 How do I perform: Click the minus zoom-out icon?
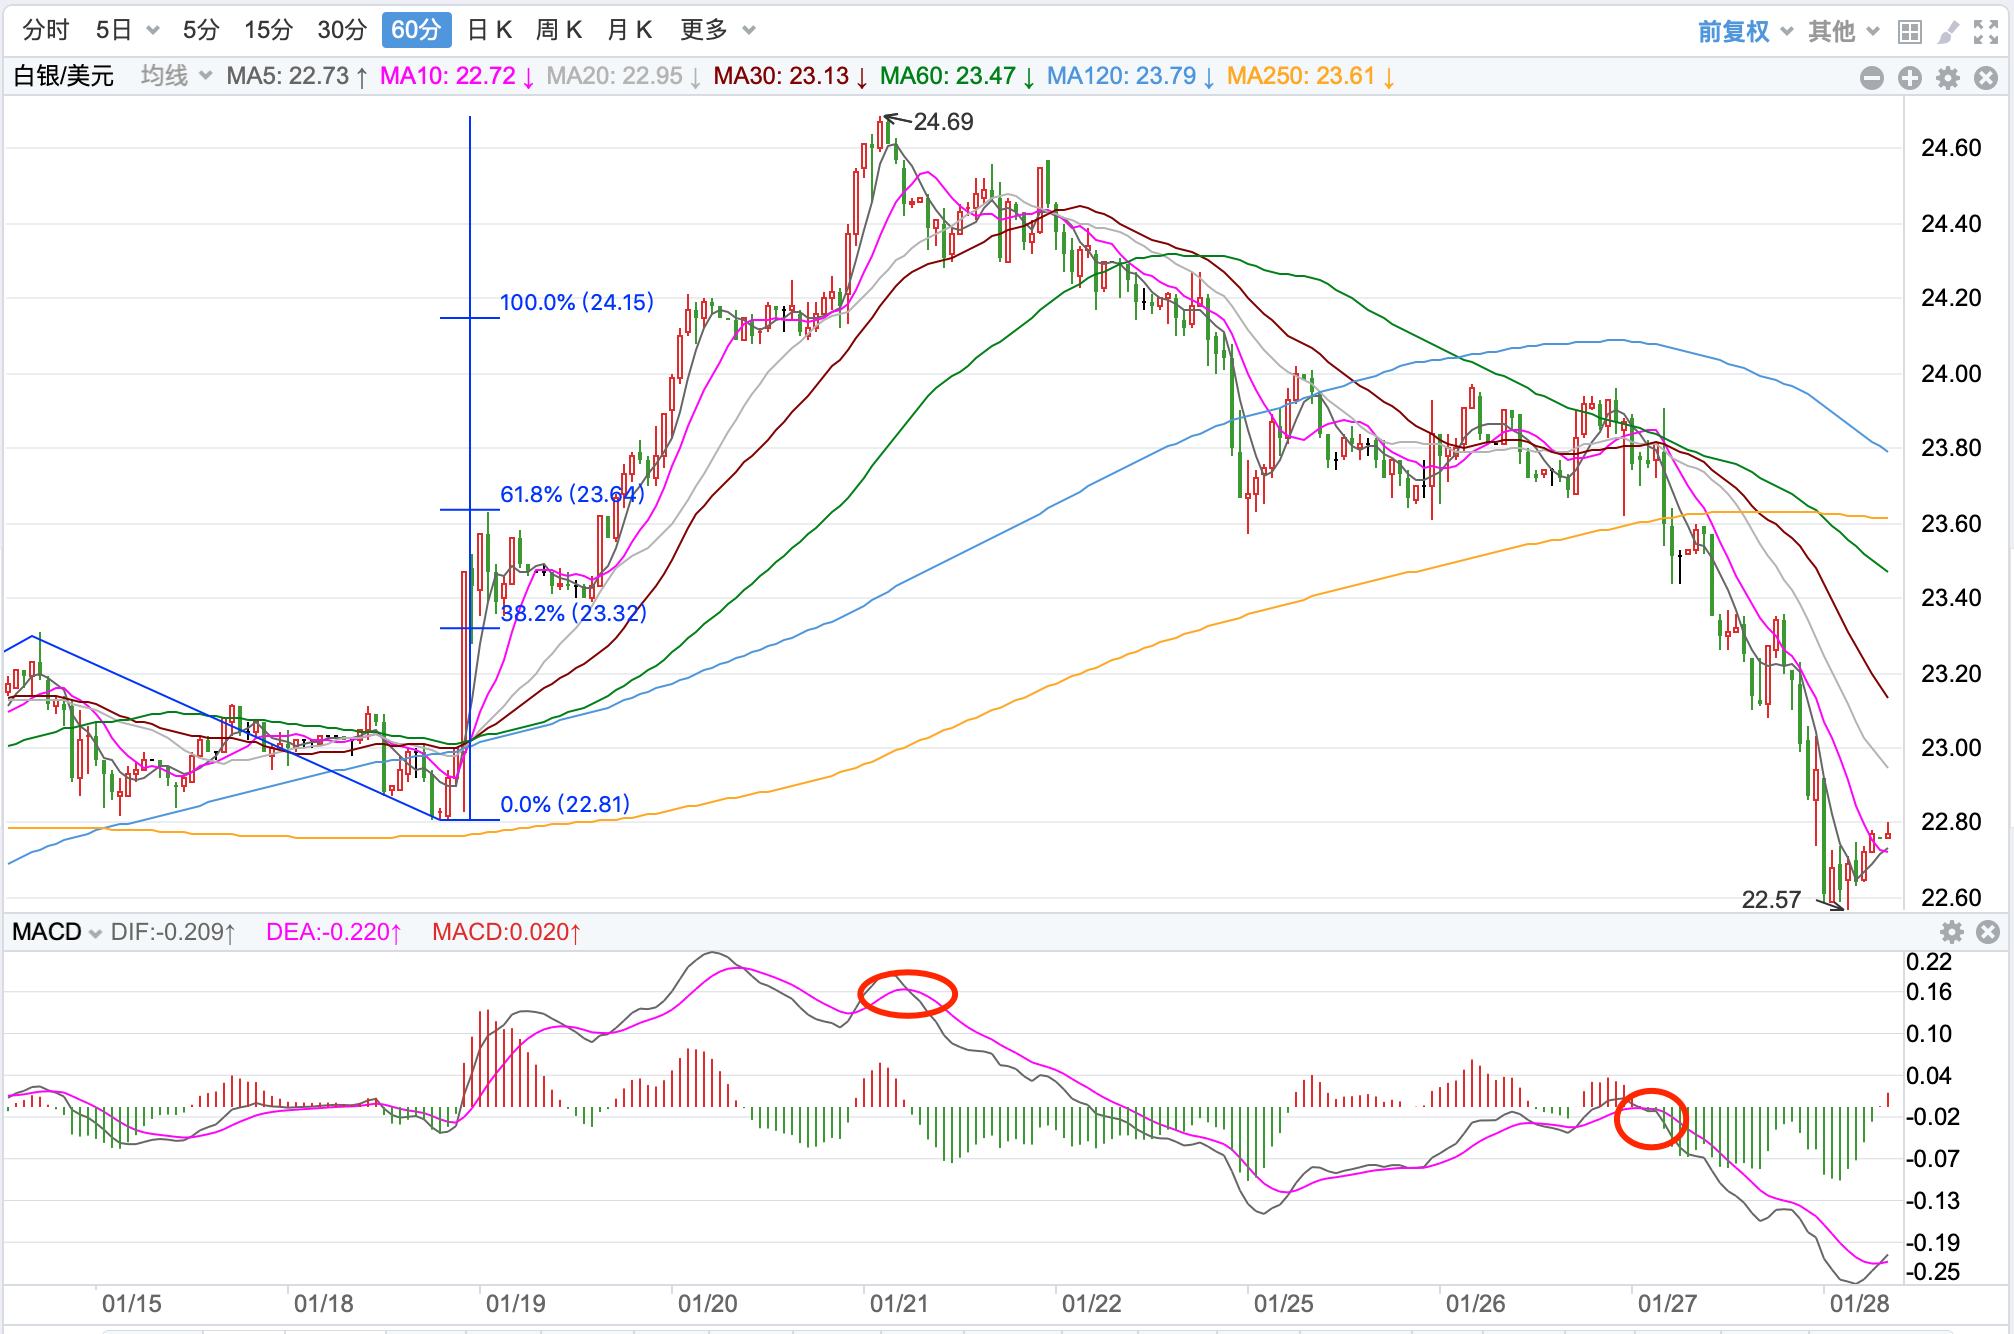click(1872, 78)
